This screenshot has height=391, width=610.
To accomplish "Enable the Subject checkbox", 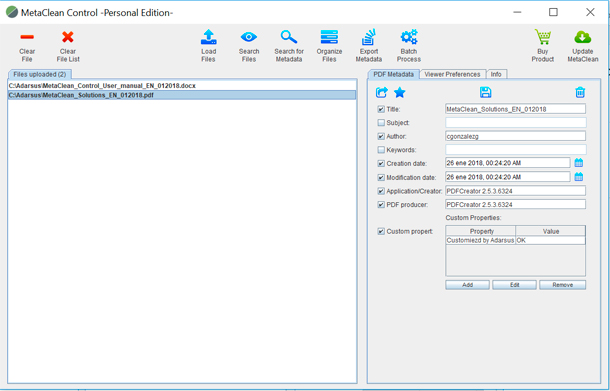I will tap(381, 123).
